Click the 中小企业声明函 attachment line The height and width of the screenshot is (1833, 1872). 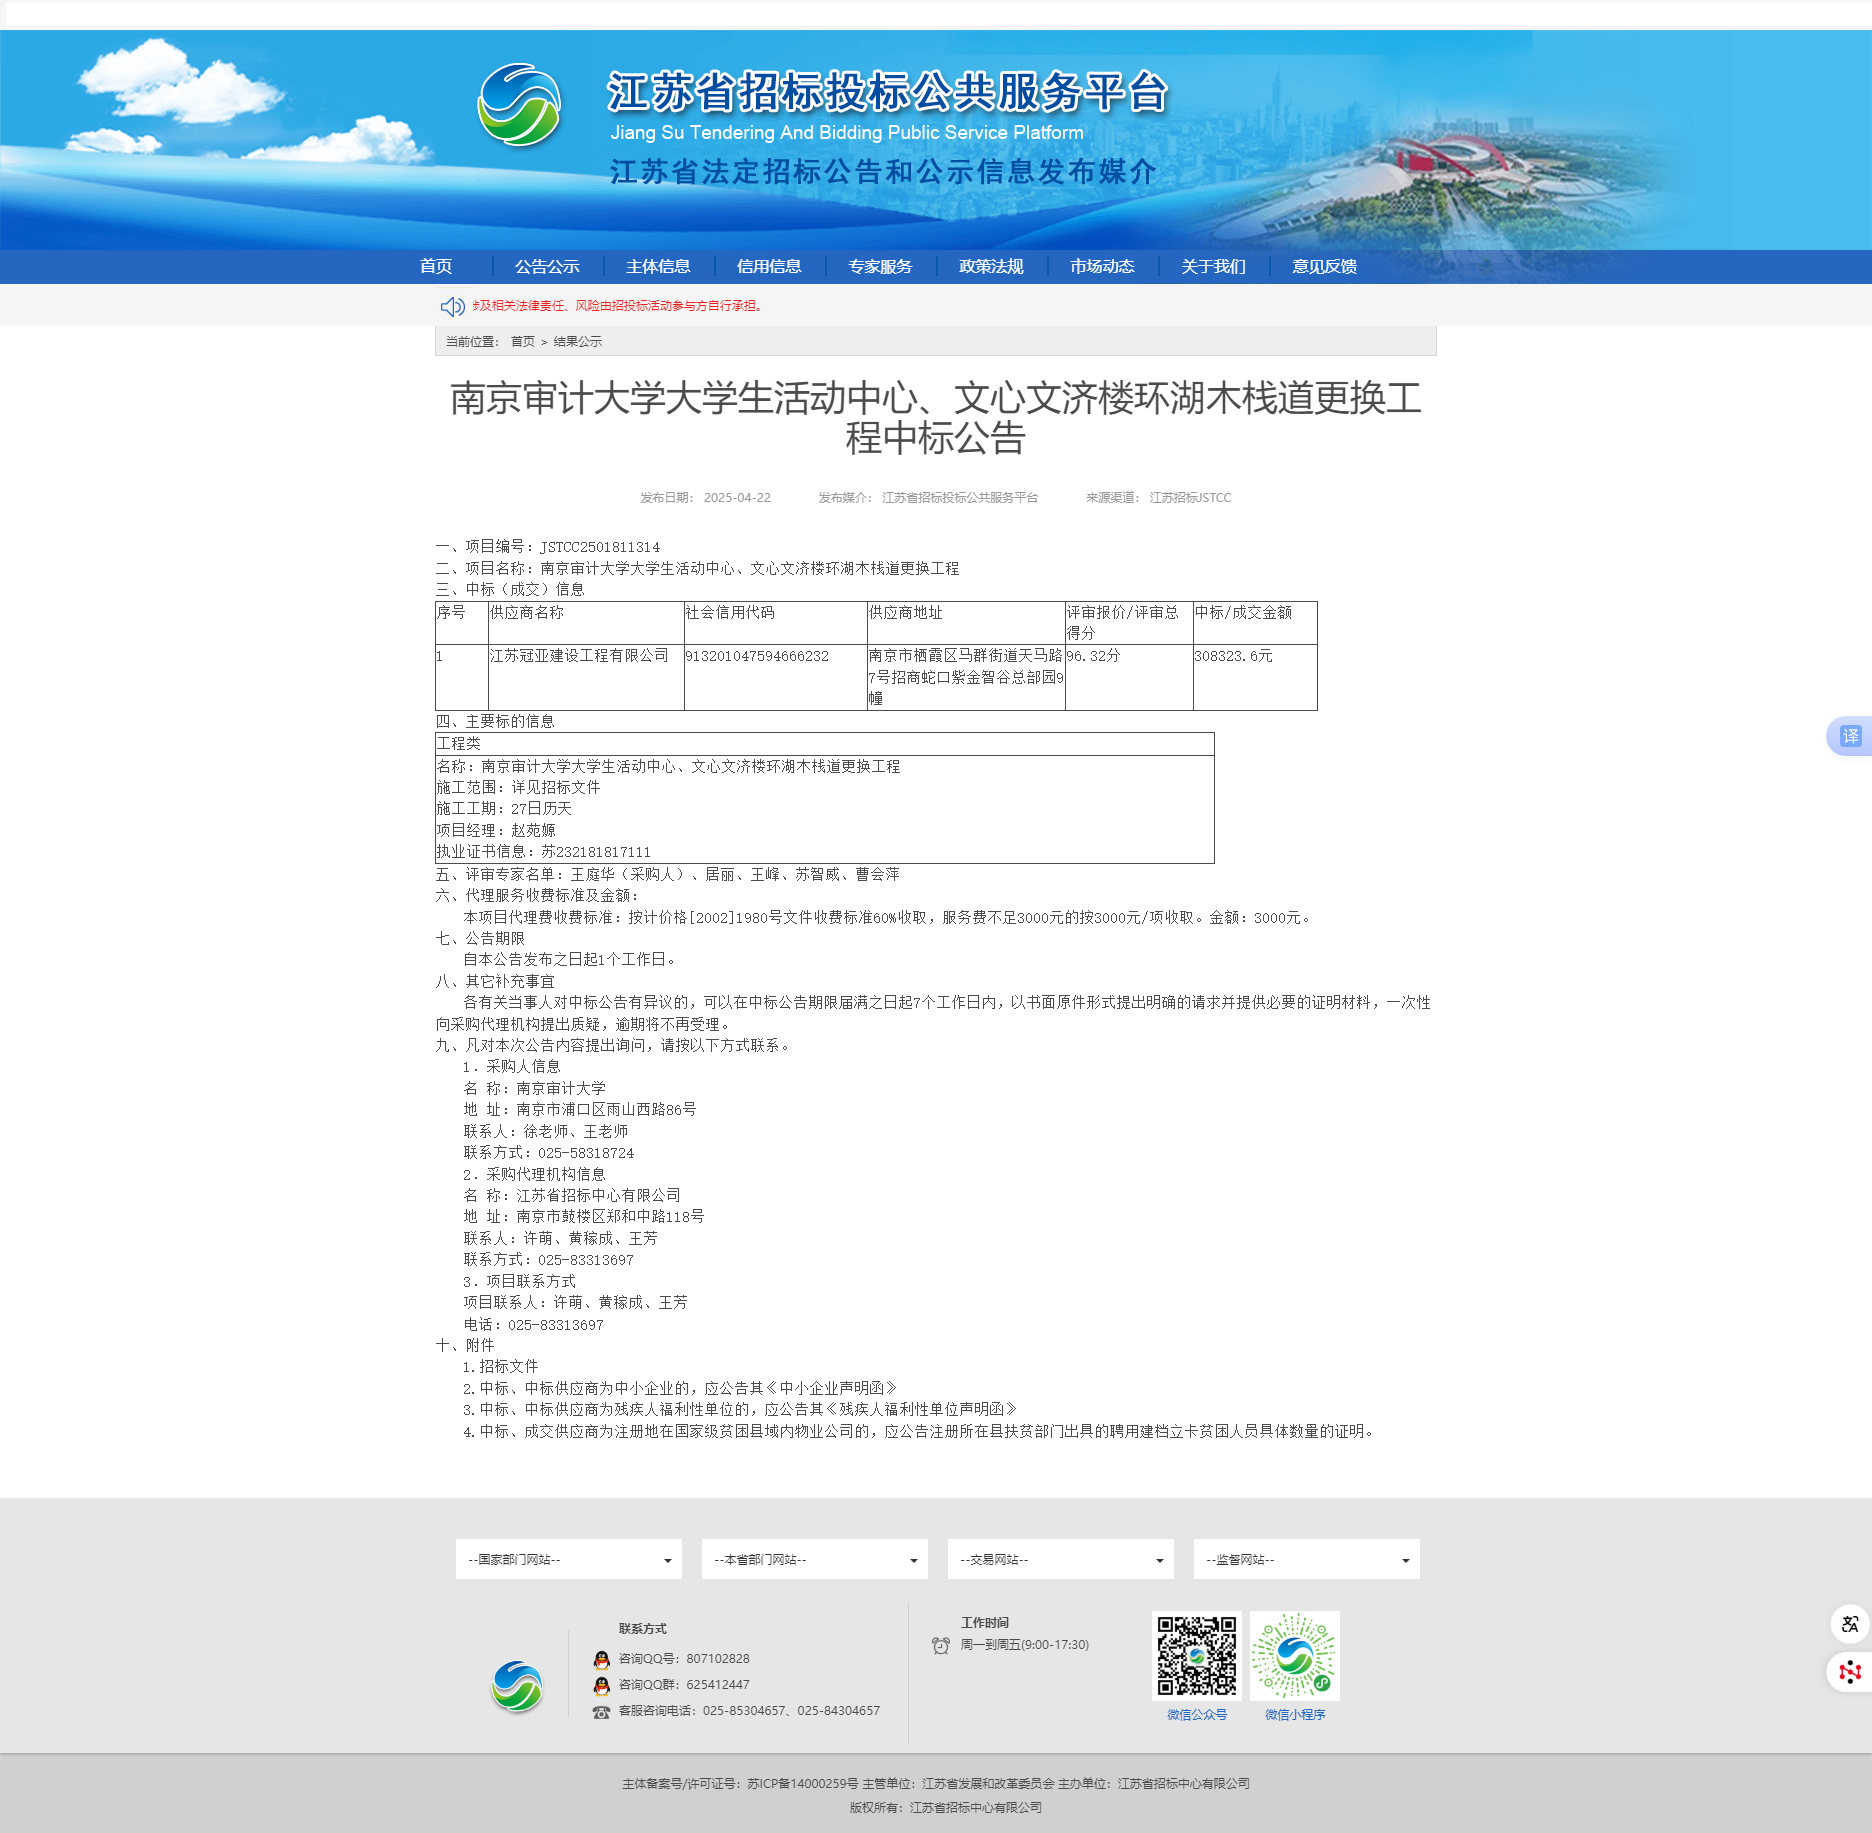click(680, 1388)
